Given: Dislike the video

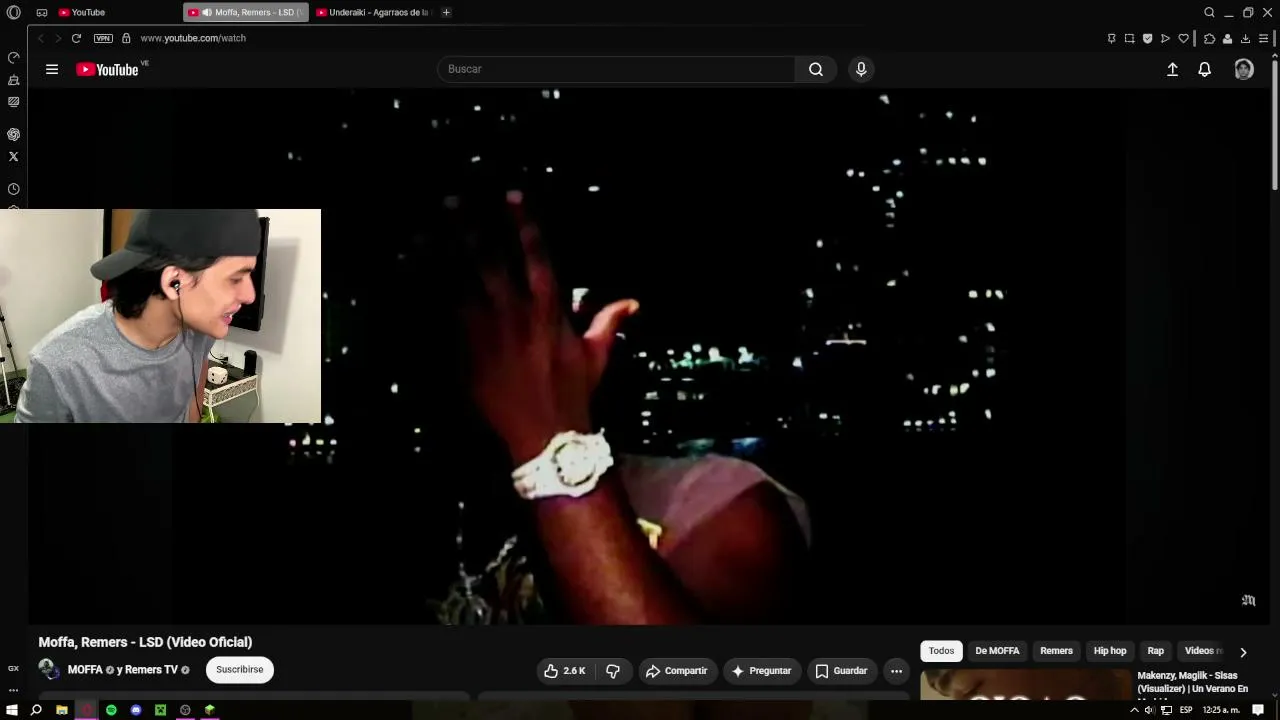Looking at the screenshot, I should click(613, 671).
